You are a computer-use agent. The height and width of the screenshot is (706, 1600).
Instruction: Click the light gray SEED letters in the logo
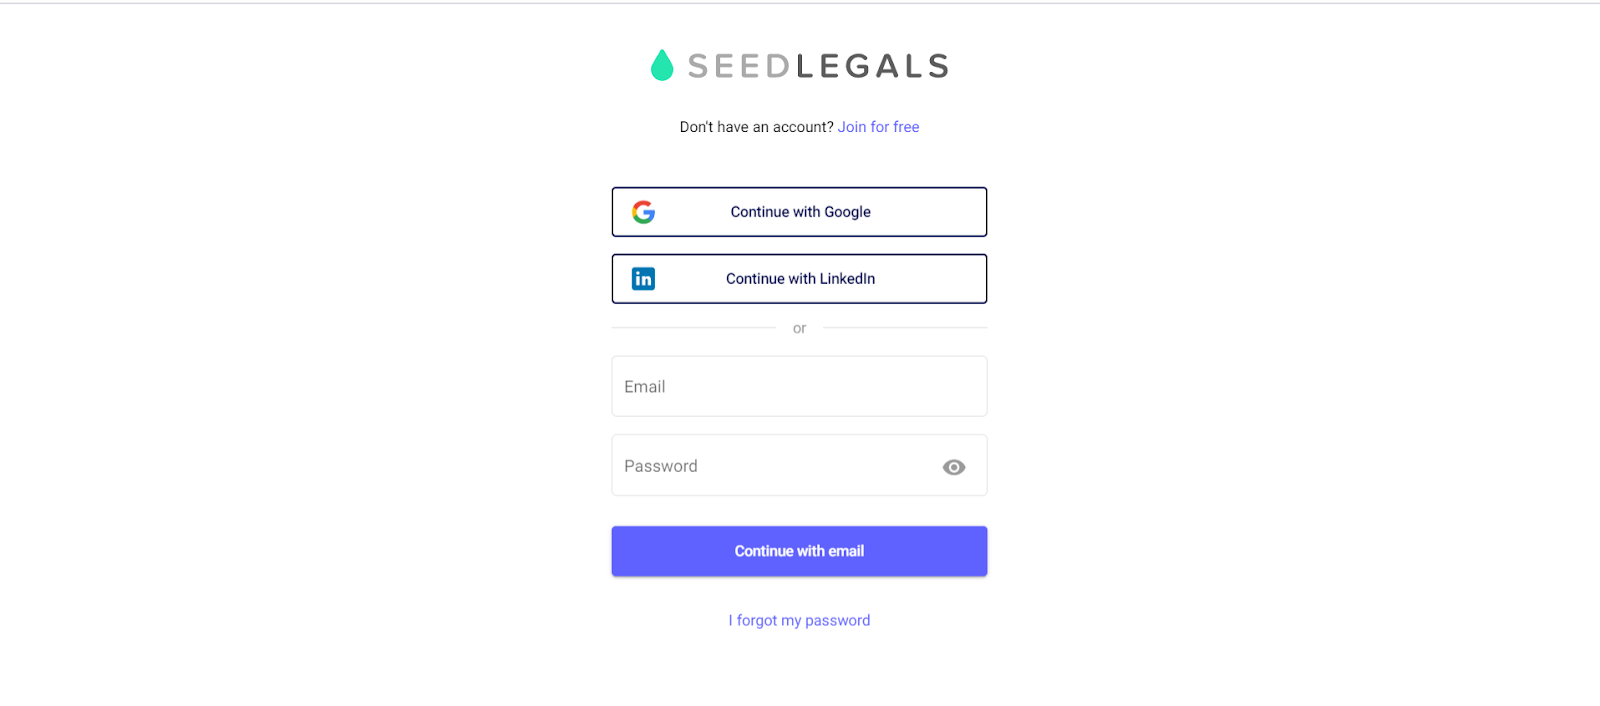tap(739, 66)
